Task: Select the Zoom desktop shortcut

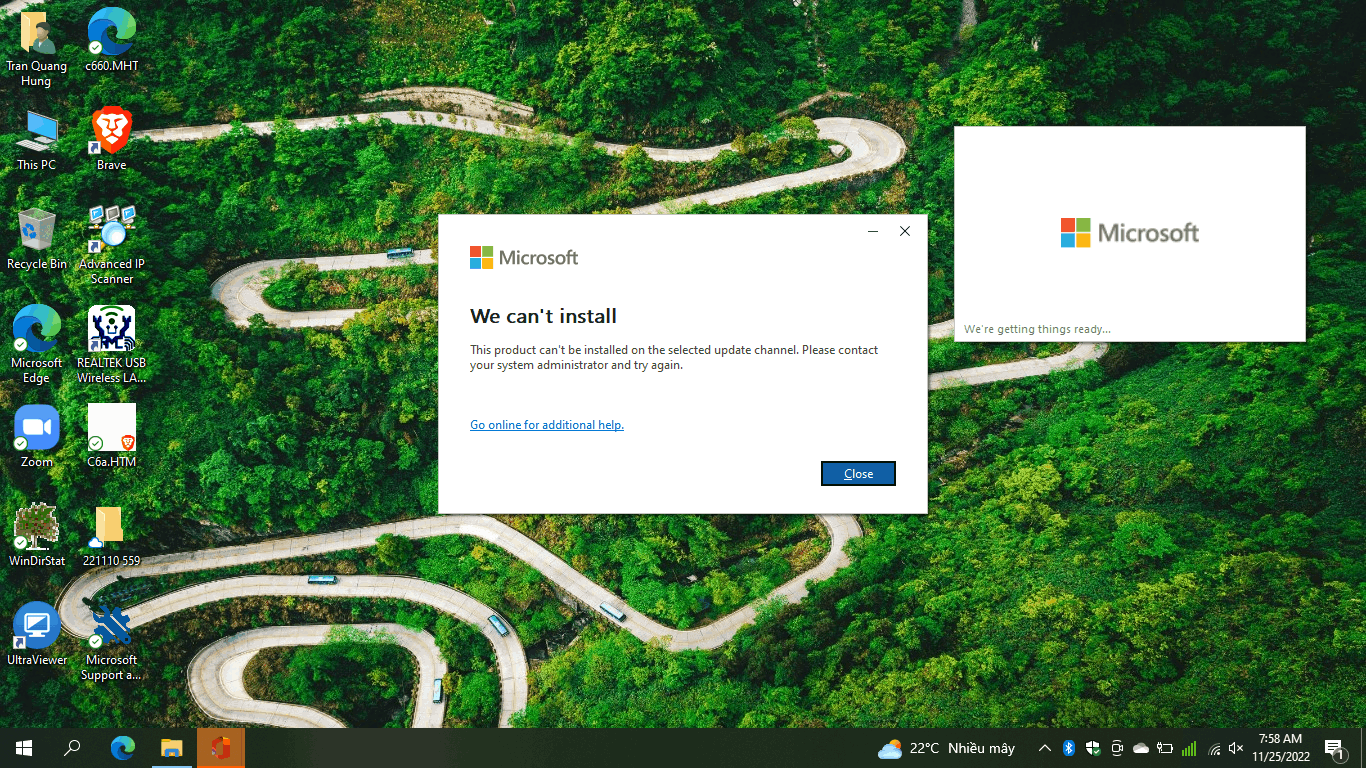Action: pos(37,436)
